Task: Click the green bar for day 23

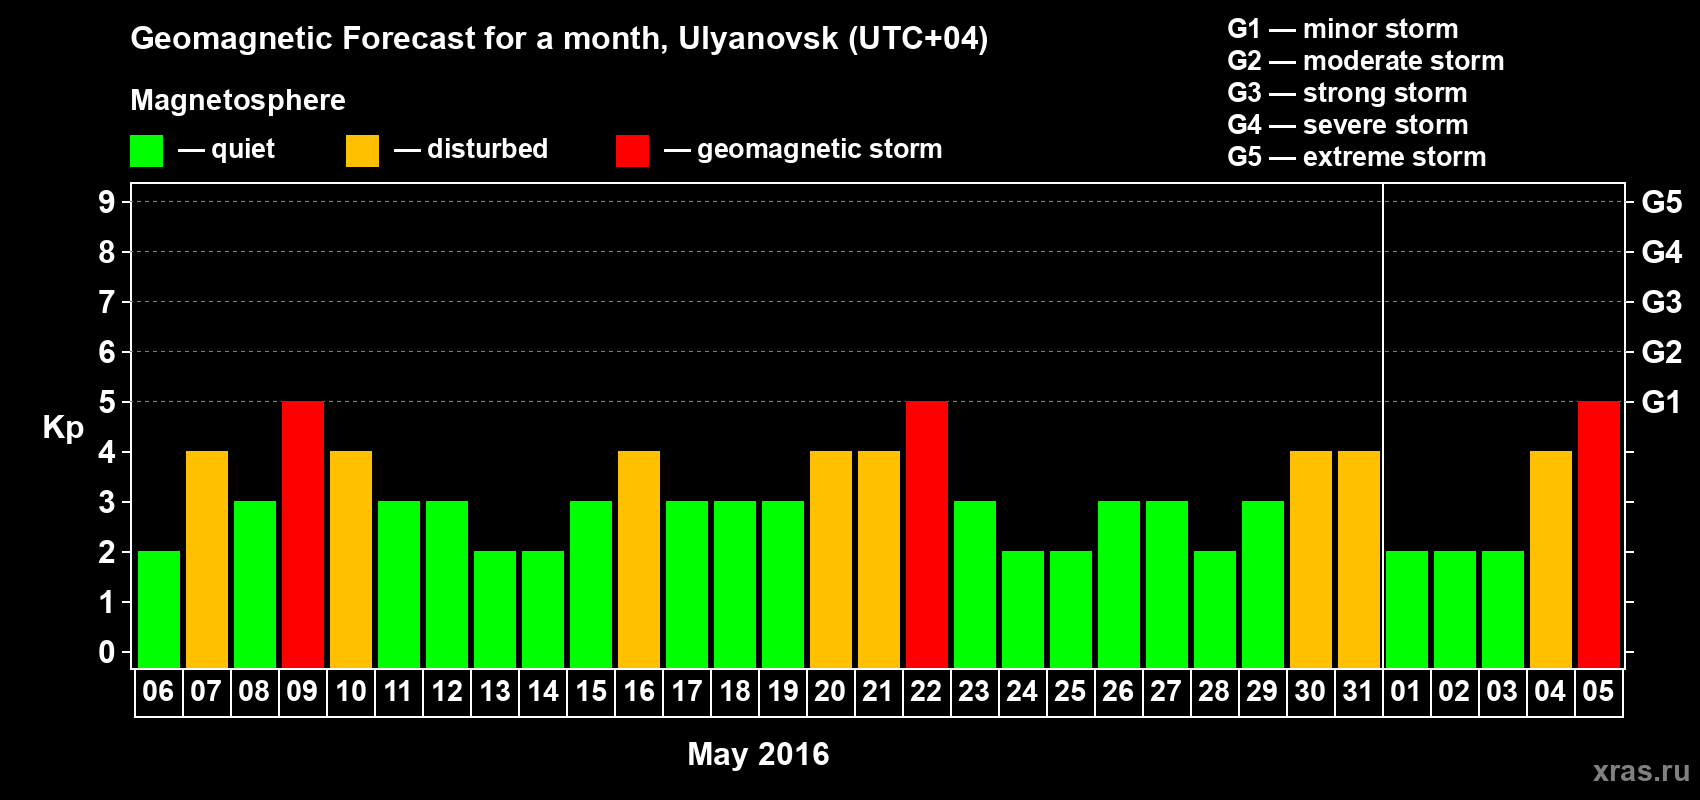Action: (975, 585)
